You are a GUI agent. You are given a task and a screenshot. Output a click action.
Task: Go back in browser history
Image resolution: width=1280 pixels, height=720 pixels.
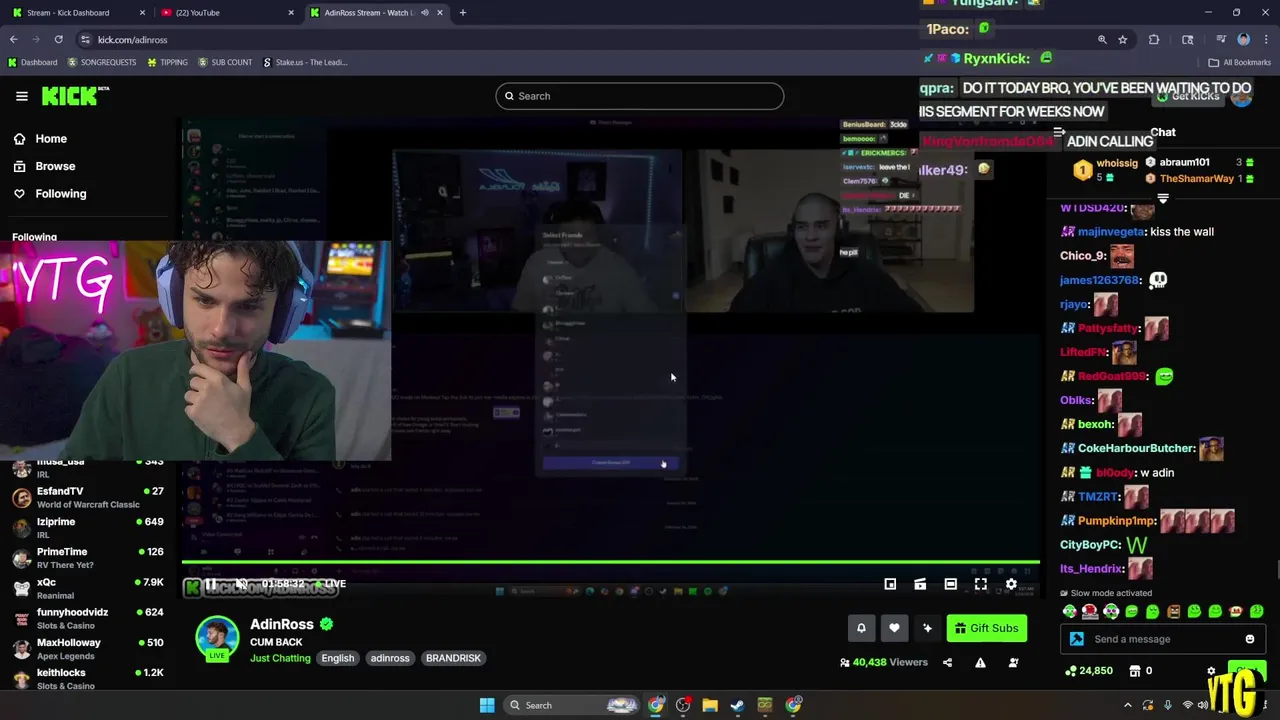14,39
